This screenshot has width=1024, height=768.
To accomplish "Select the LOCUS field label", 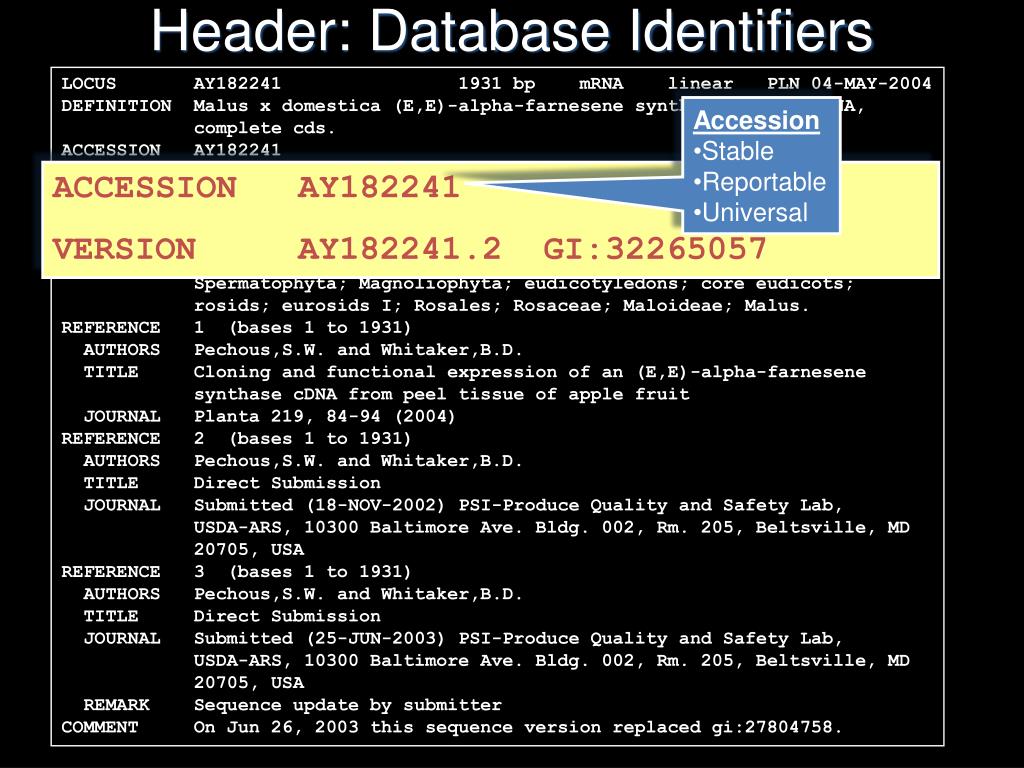I will click(89, 84).
